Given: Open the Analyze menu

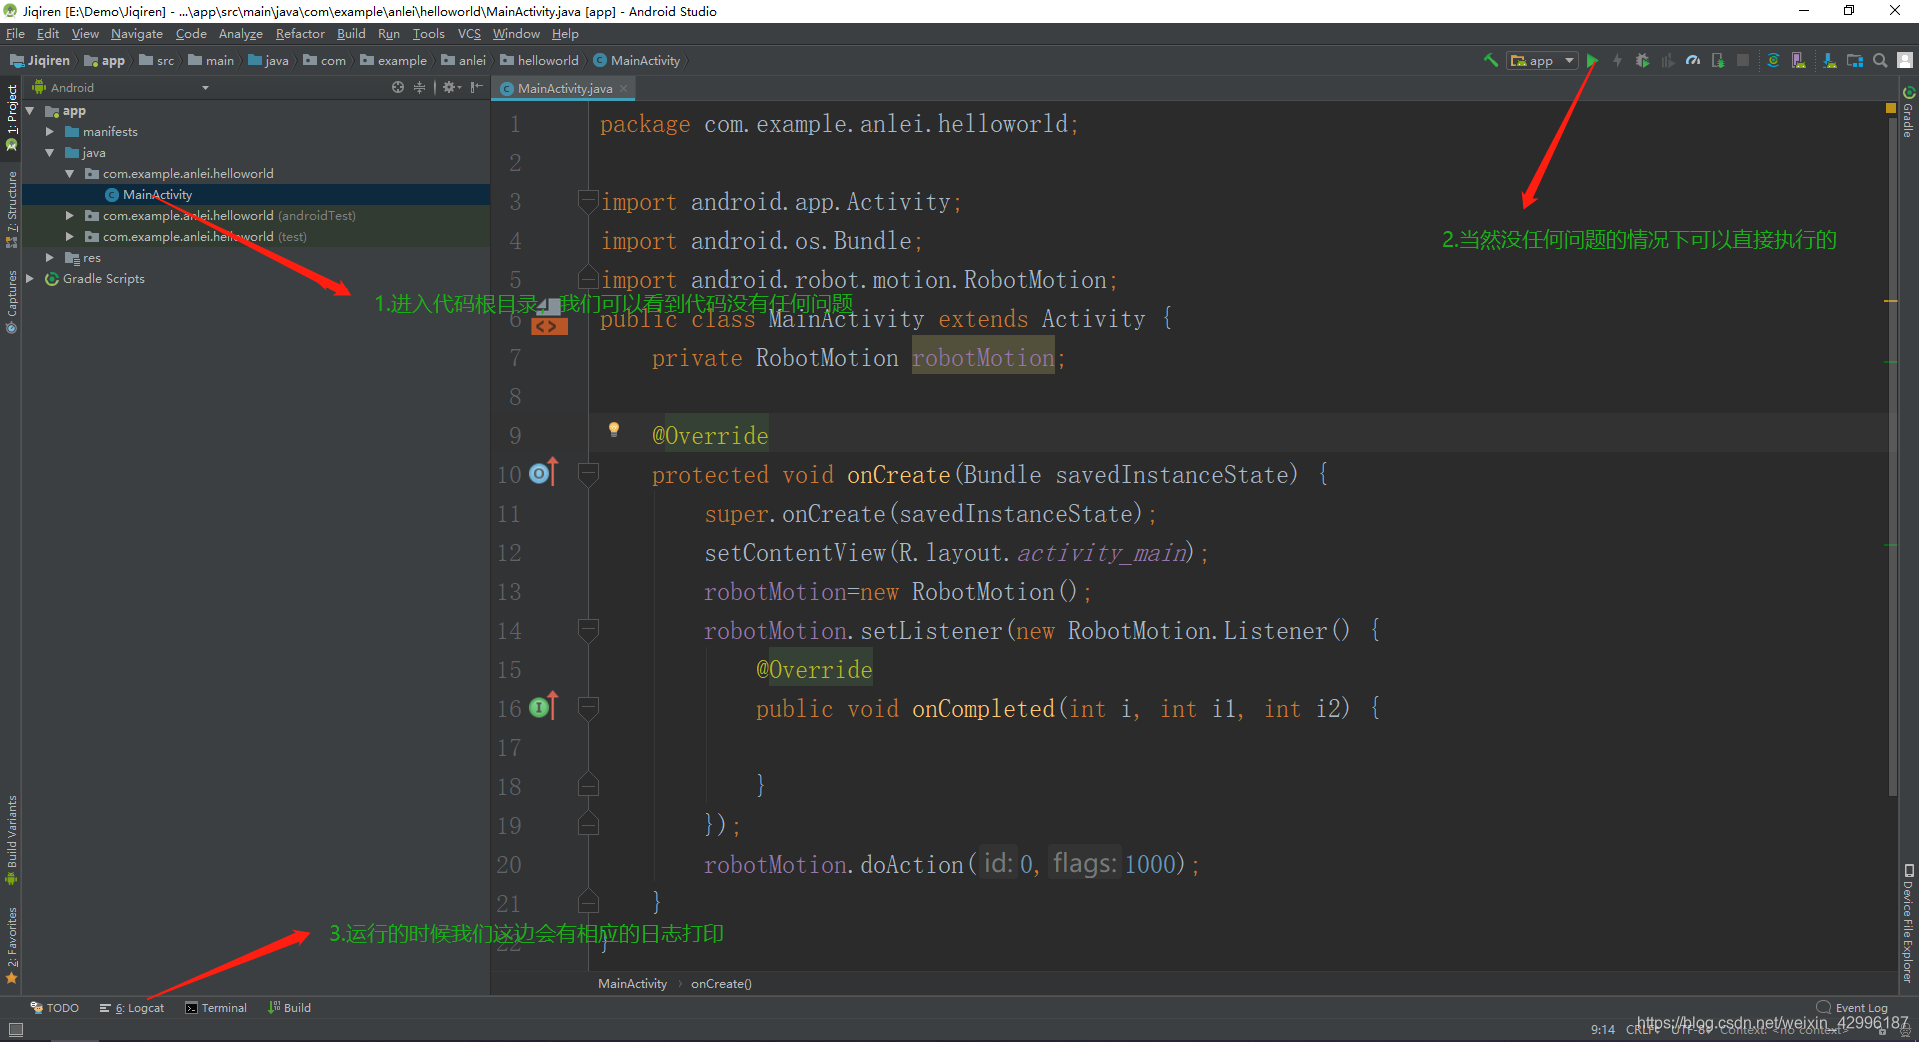Looking at the screenshot, I should coord(241,34).
